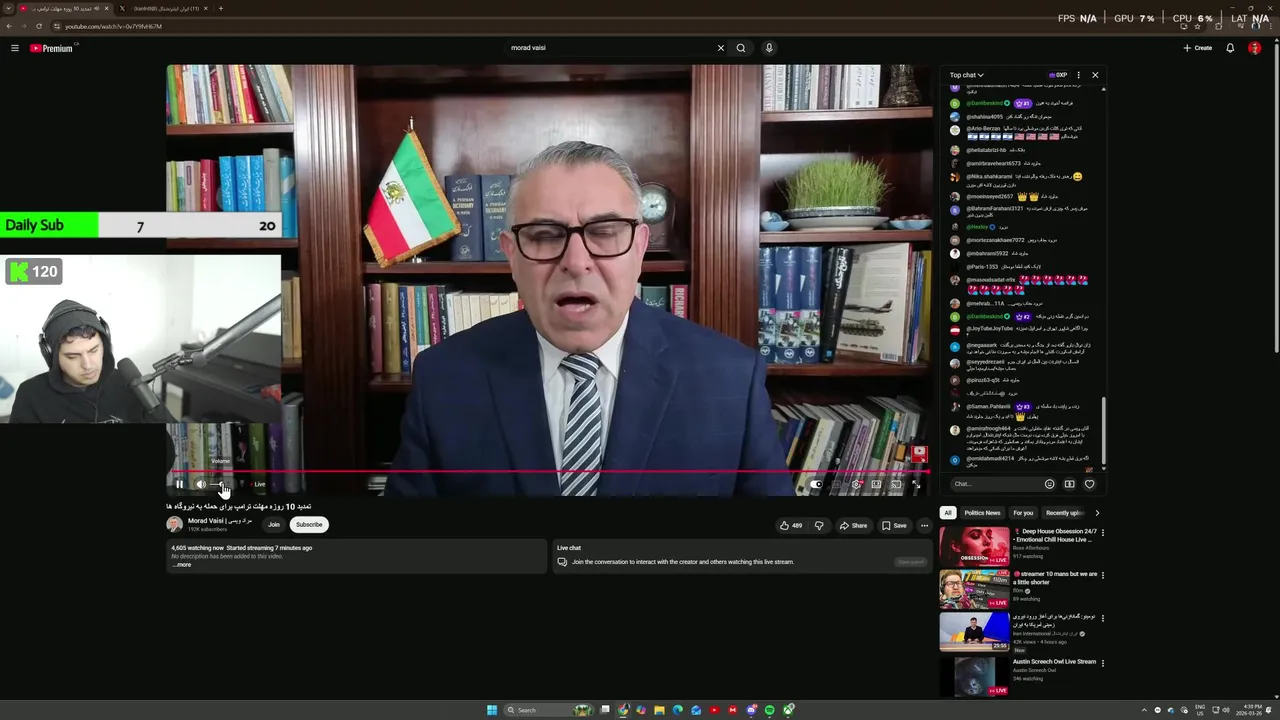The height and width of the screenshot is (720, 1280).
Task: Save the video to playlist
Action: click(x=894, y=525)
